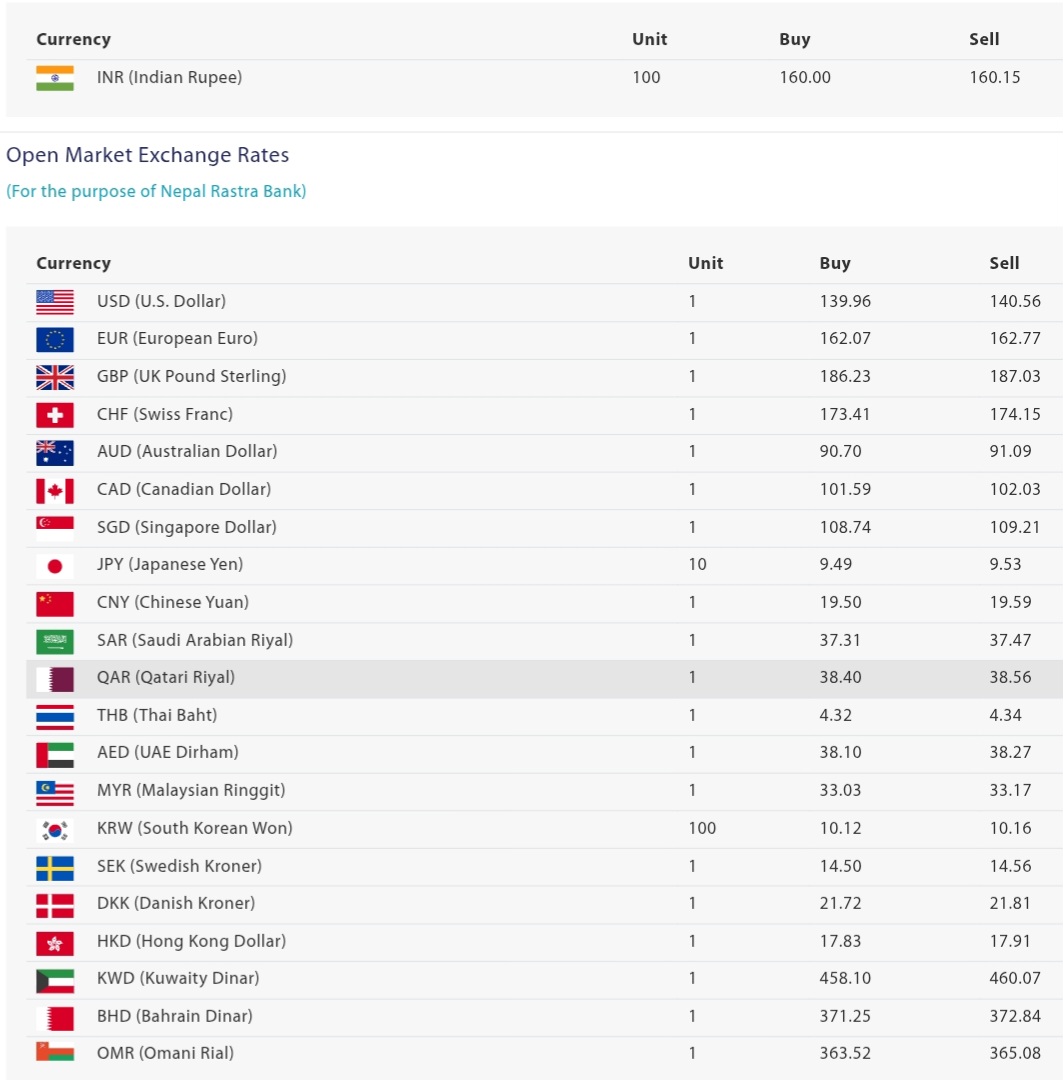Click the European Union flag icon
This screenshot has width=1063, height=1080.
(55, 339)
